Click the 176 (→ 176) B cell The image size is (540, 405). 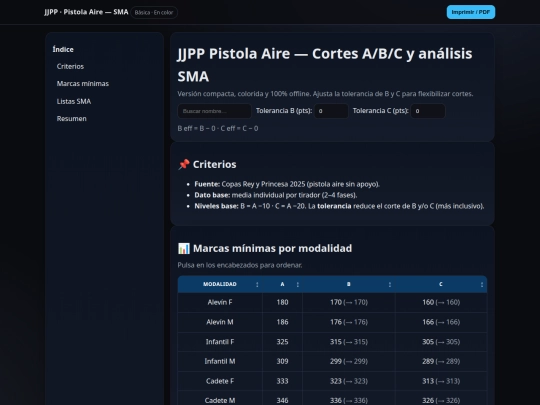tap(349, 322)
